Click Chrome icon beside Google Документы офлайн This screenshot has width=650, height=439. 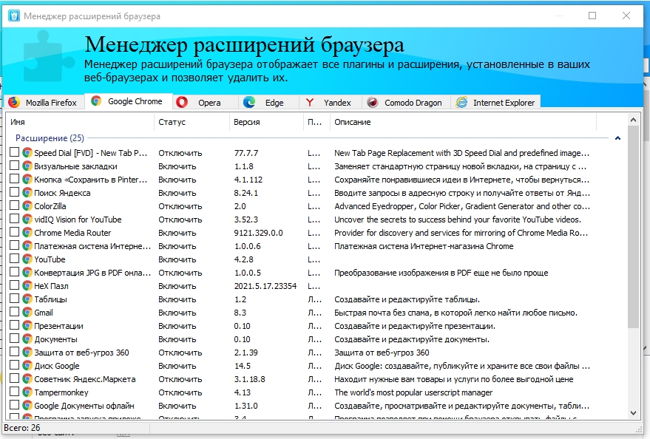click(27, 405)
